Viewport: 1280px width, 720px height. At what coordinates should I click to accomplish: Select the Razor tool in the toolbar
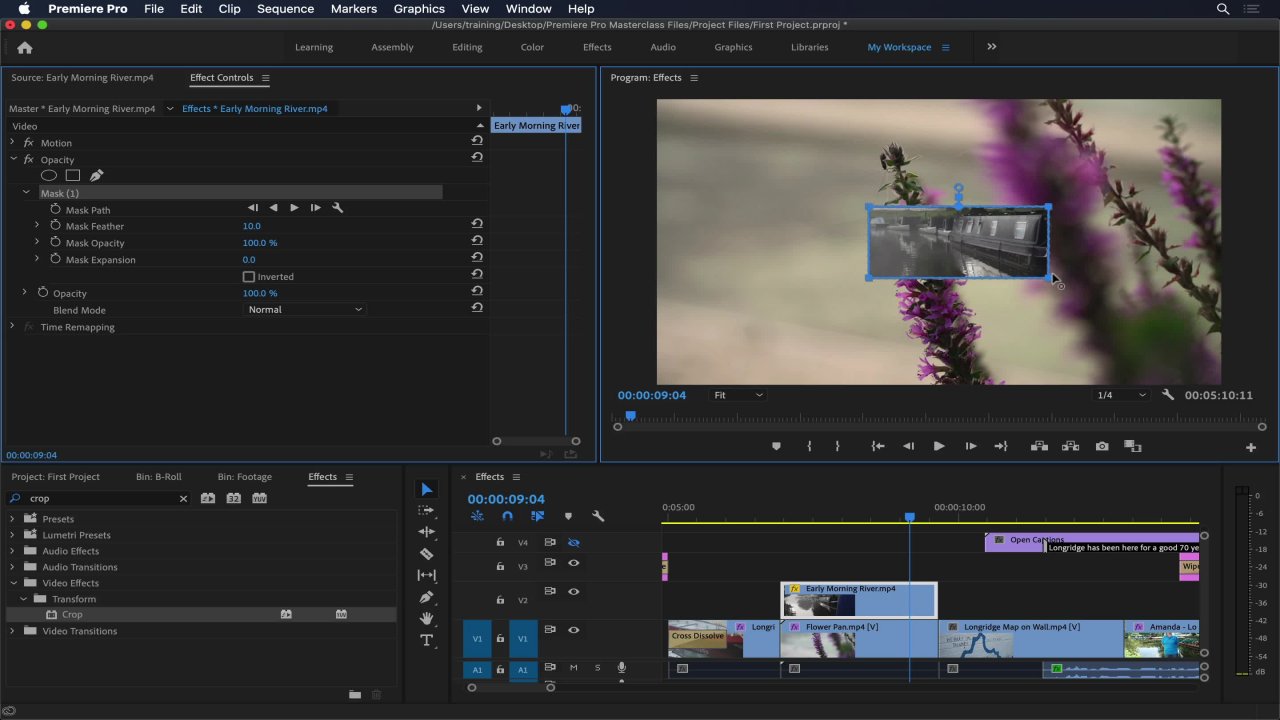[427, 554]
